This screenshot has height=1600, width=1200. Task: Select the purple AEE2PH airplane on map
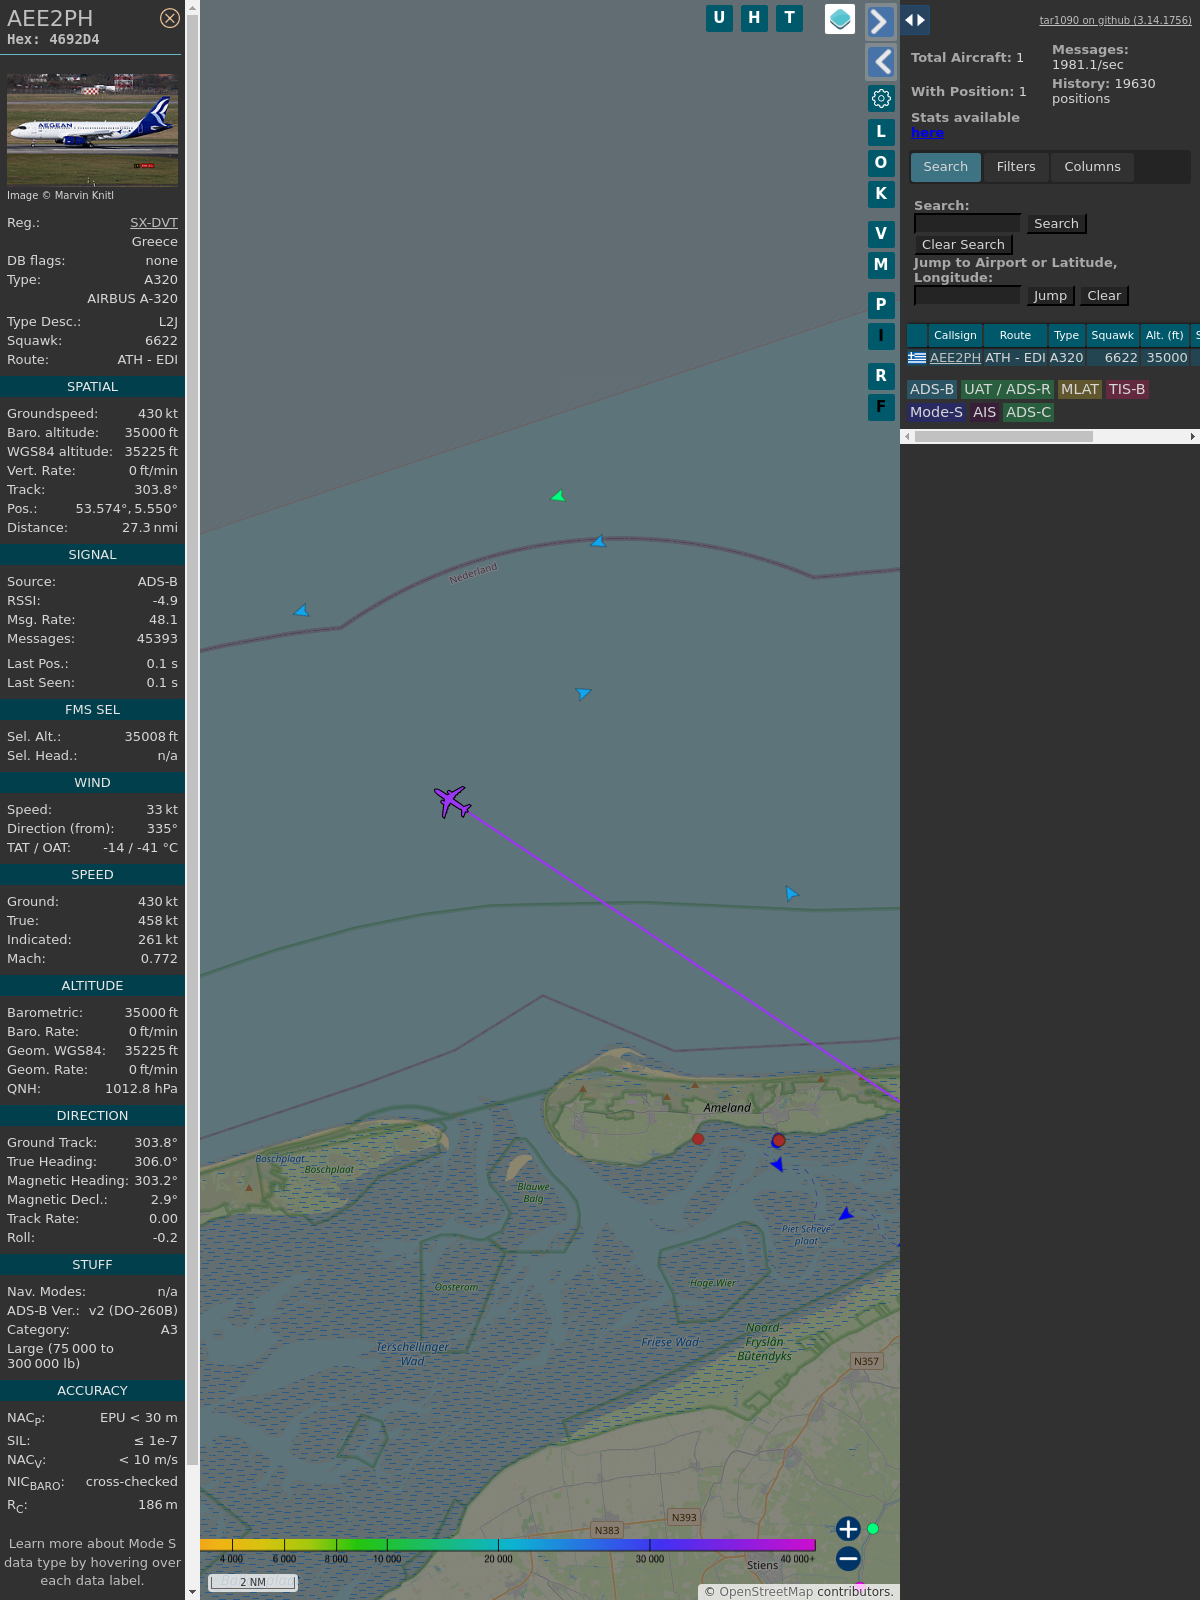click(452, 801)
